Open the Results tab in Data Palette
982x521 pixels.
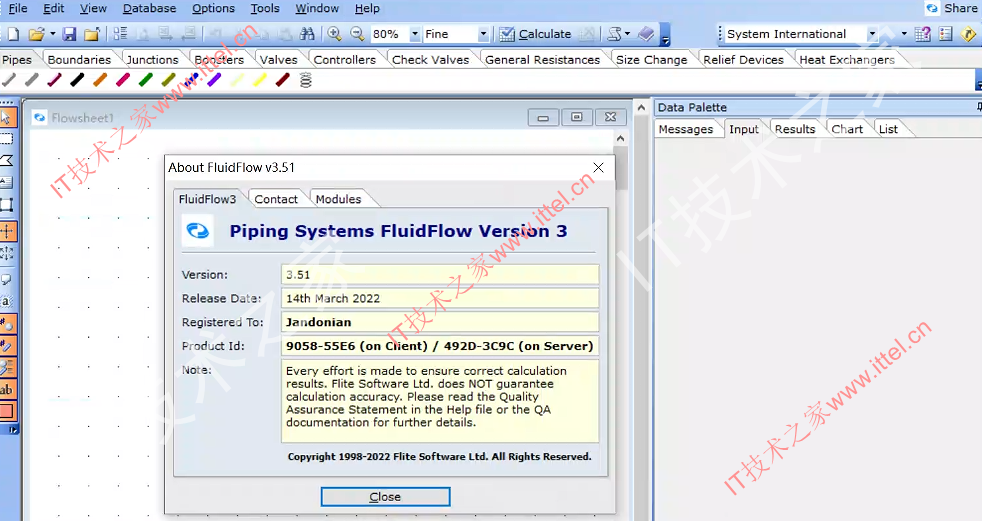795,129
